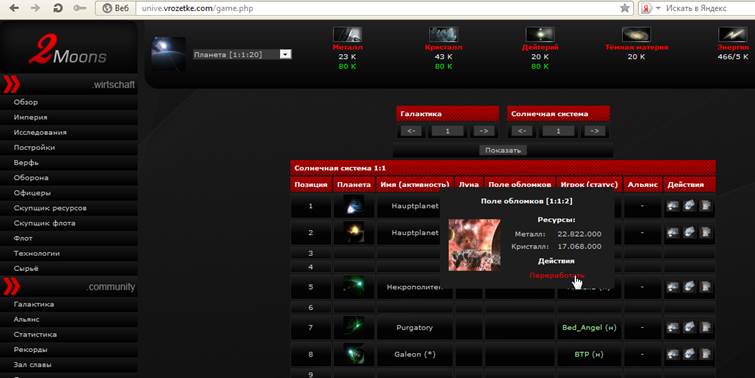Viewport: 755px width, 378px height.
Task: Click the Металл resource icon
Action: (x=347, y=34)
